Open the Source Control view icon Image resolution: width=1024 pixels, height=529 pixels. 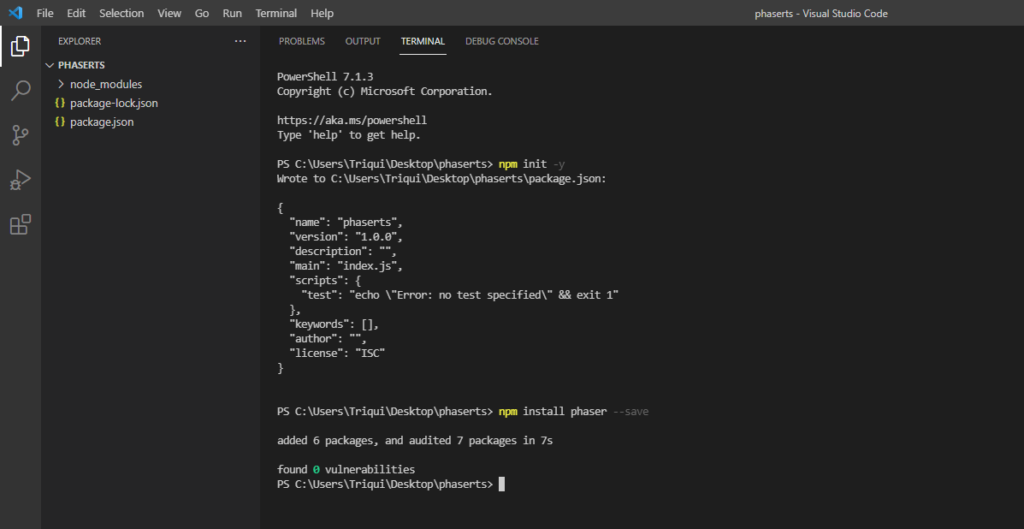point(20,135)
